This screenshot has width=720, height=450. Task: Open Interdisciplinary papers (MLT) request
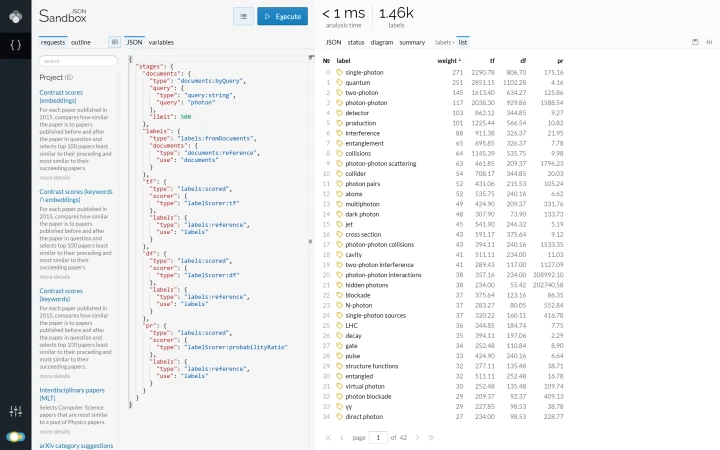(72, 394)
